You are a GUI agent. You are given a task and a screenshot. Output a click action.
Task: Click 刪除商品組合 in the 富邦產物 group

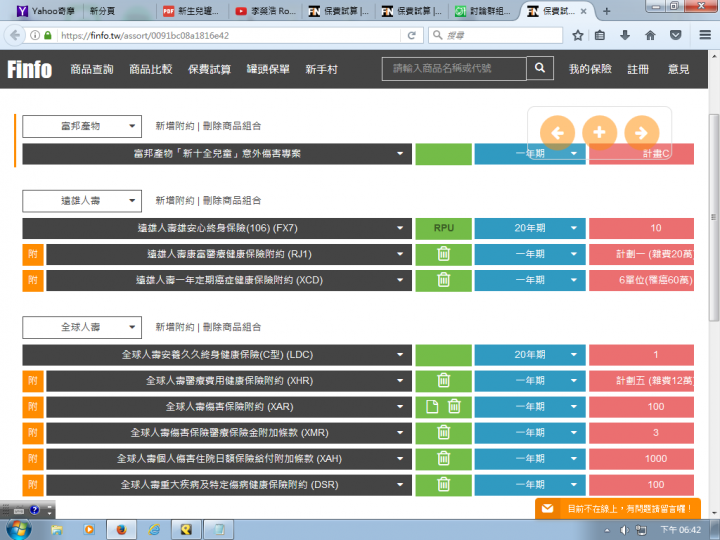(x=232, y=126)
